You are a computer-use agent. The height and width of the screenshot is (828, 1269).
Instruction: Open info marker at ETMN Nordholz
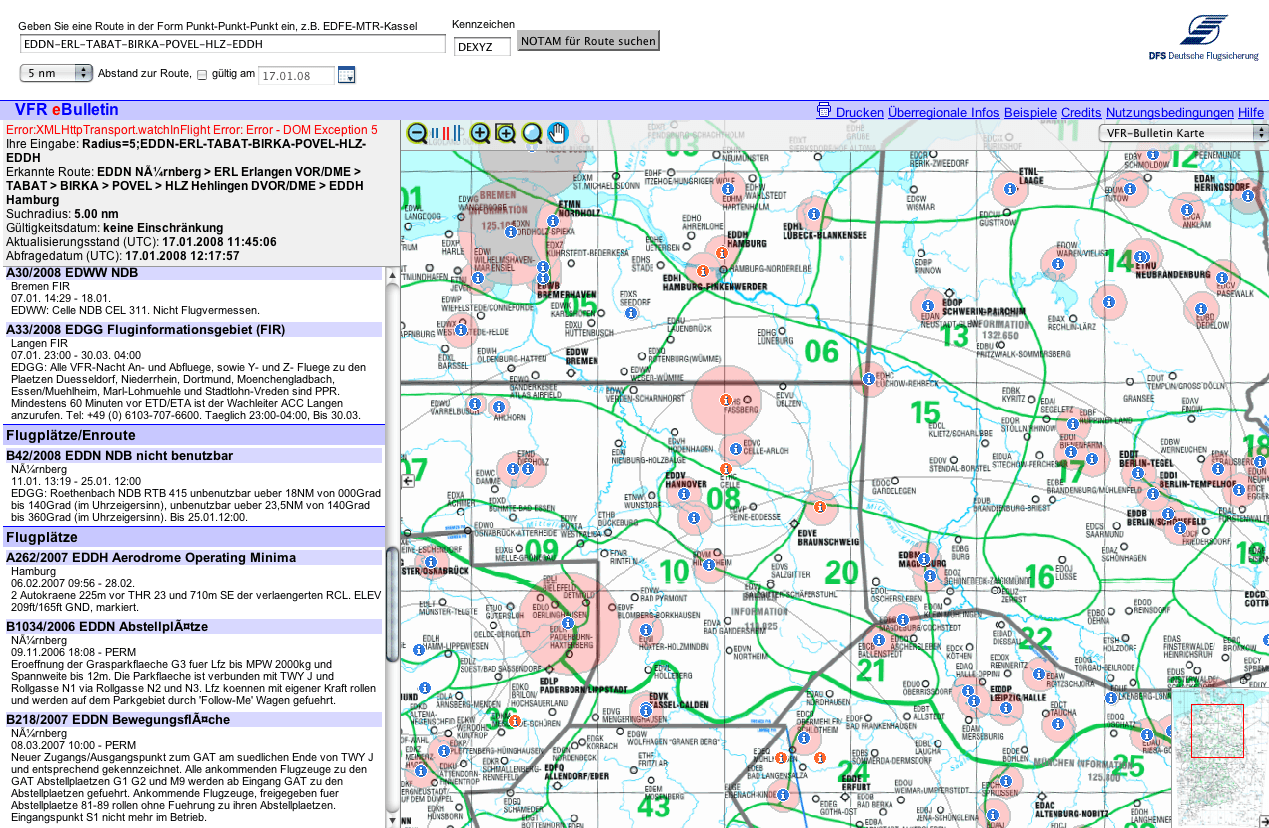pos(552,220)
